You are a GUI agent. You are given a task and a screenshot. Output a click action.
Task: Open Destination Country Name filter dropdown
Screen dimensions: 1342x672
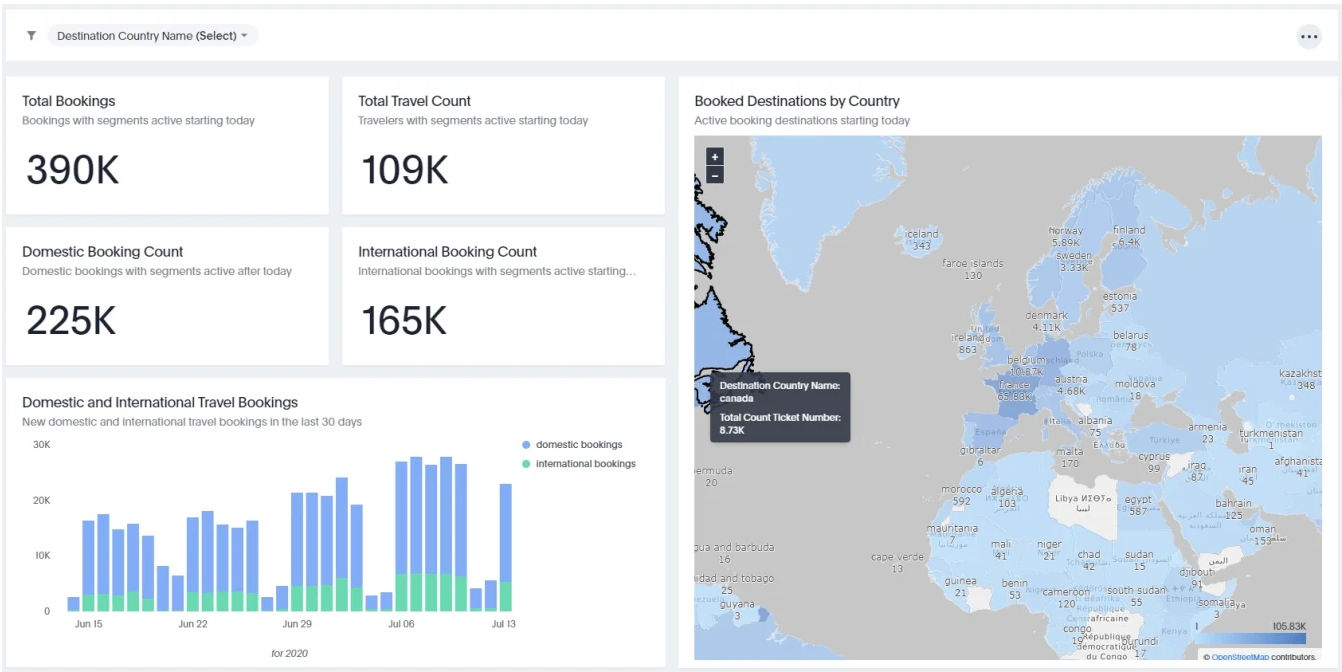(152, 36)
